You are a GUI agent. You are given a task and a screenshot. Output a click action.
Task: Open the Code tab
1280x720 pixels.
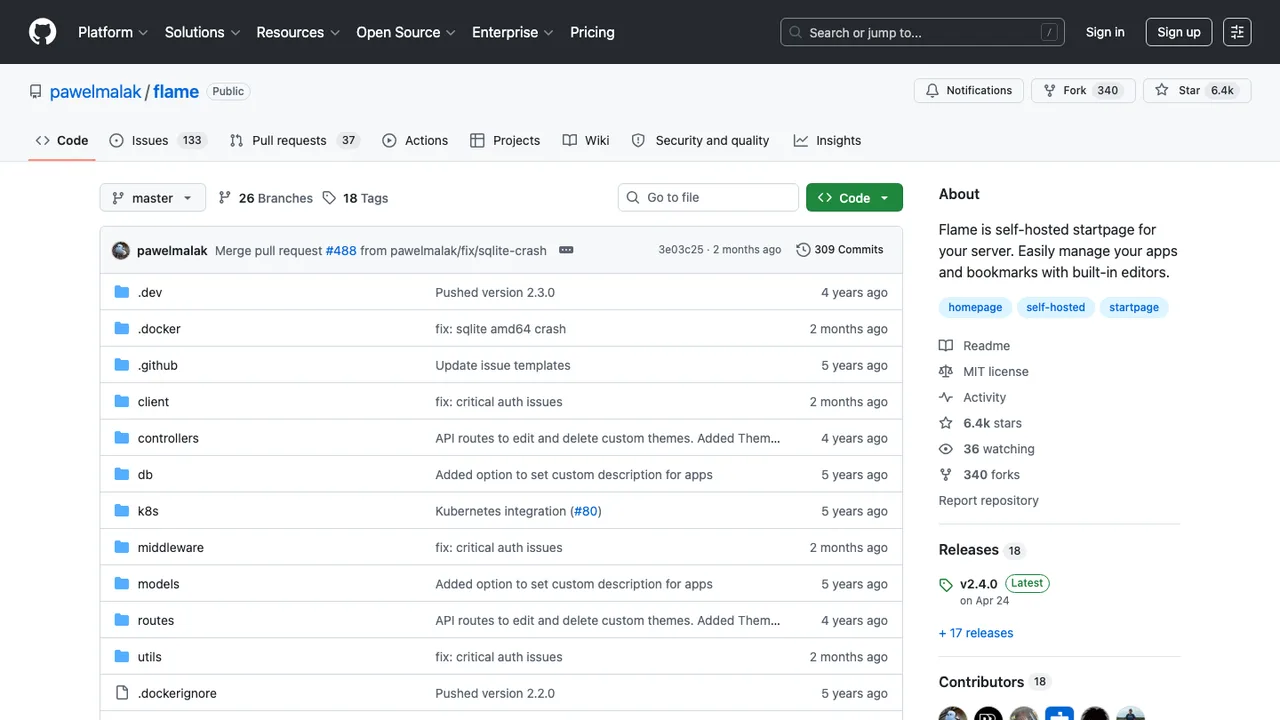tap(62, 141)
